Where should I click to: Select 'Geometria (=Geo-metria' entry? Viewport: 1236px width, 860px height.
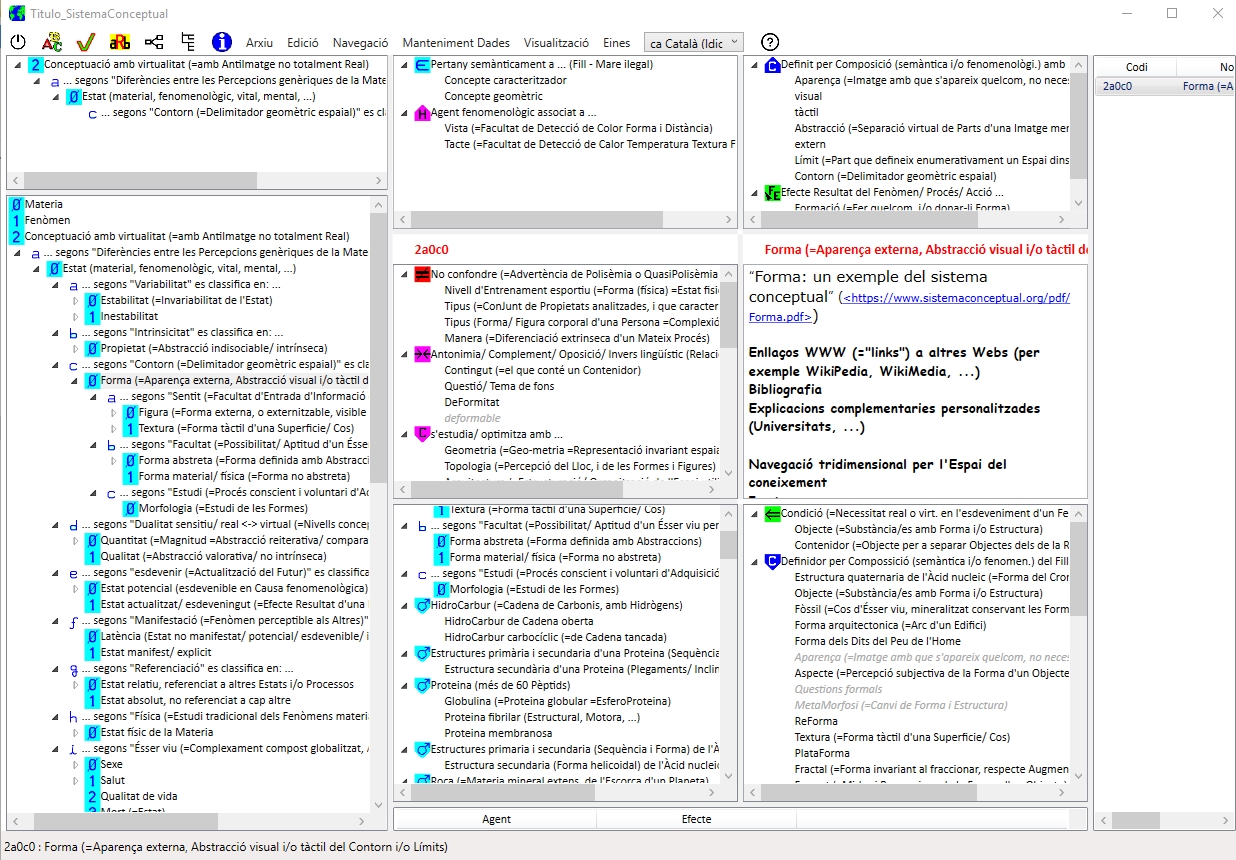pyautogui.click(x=581, y=450)
